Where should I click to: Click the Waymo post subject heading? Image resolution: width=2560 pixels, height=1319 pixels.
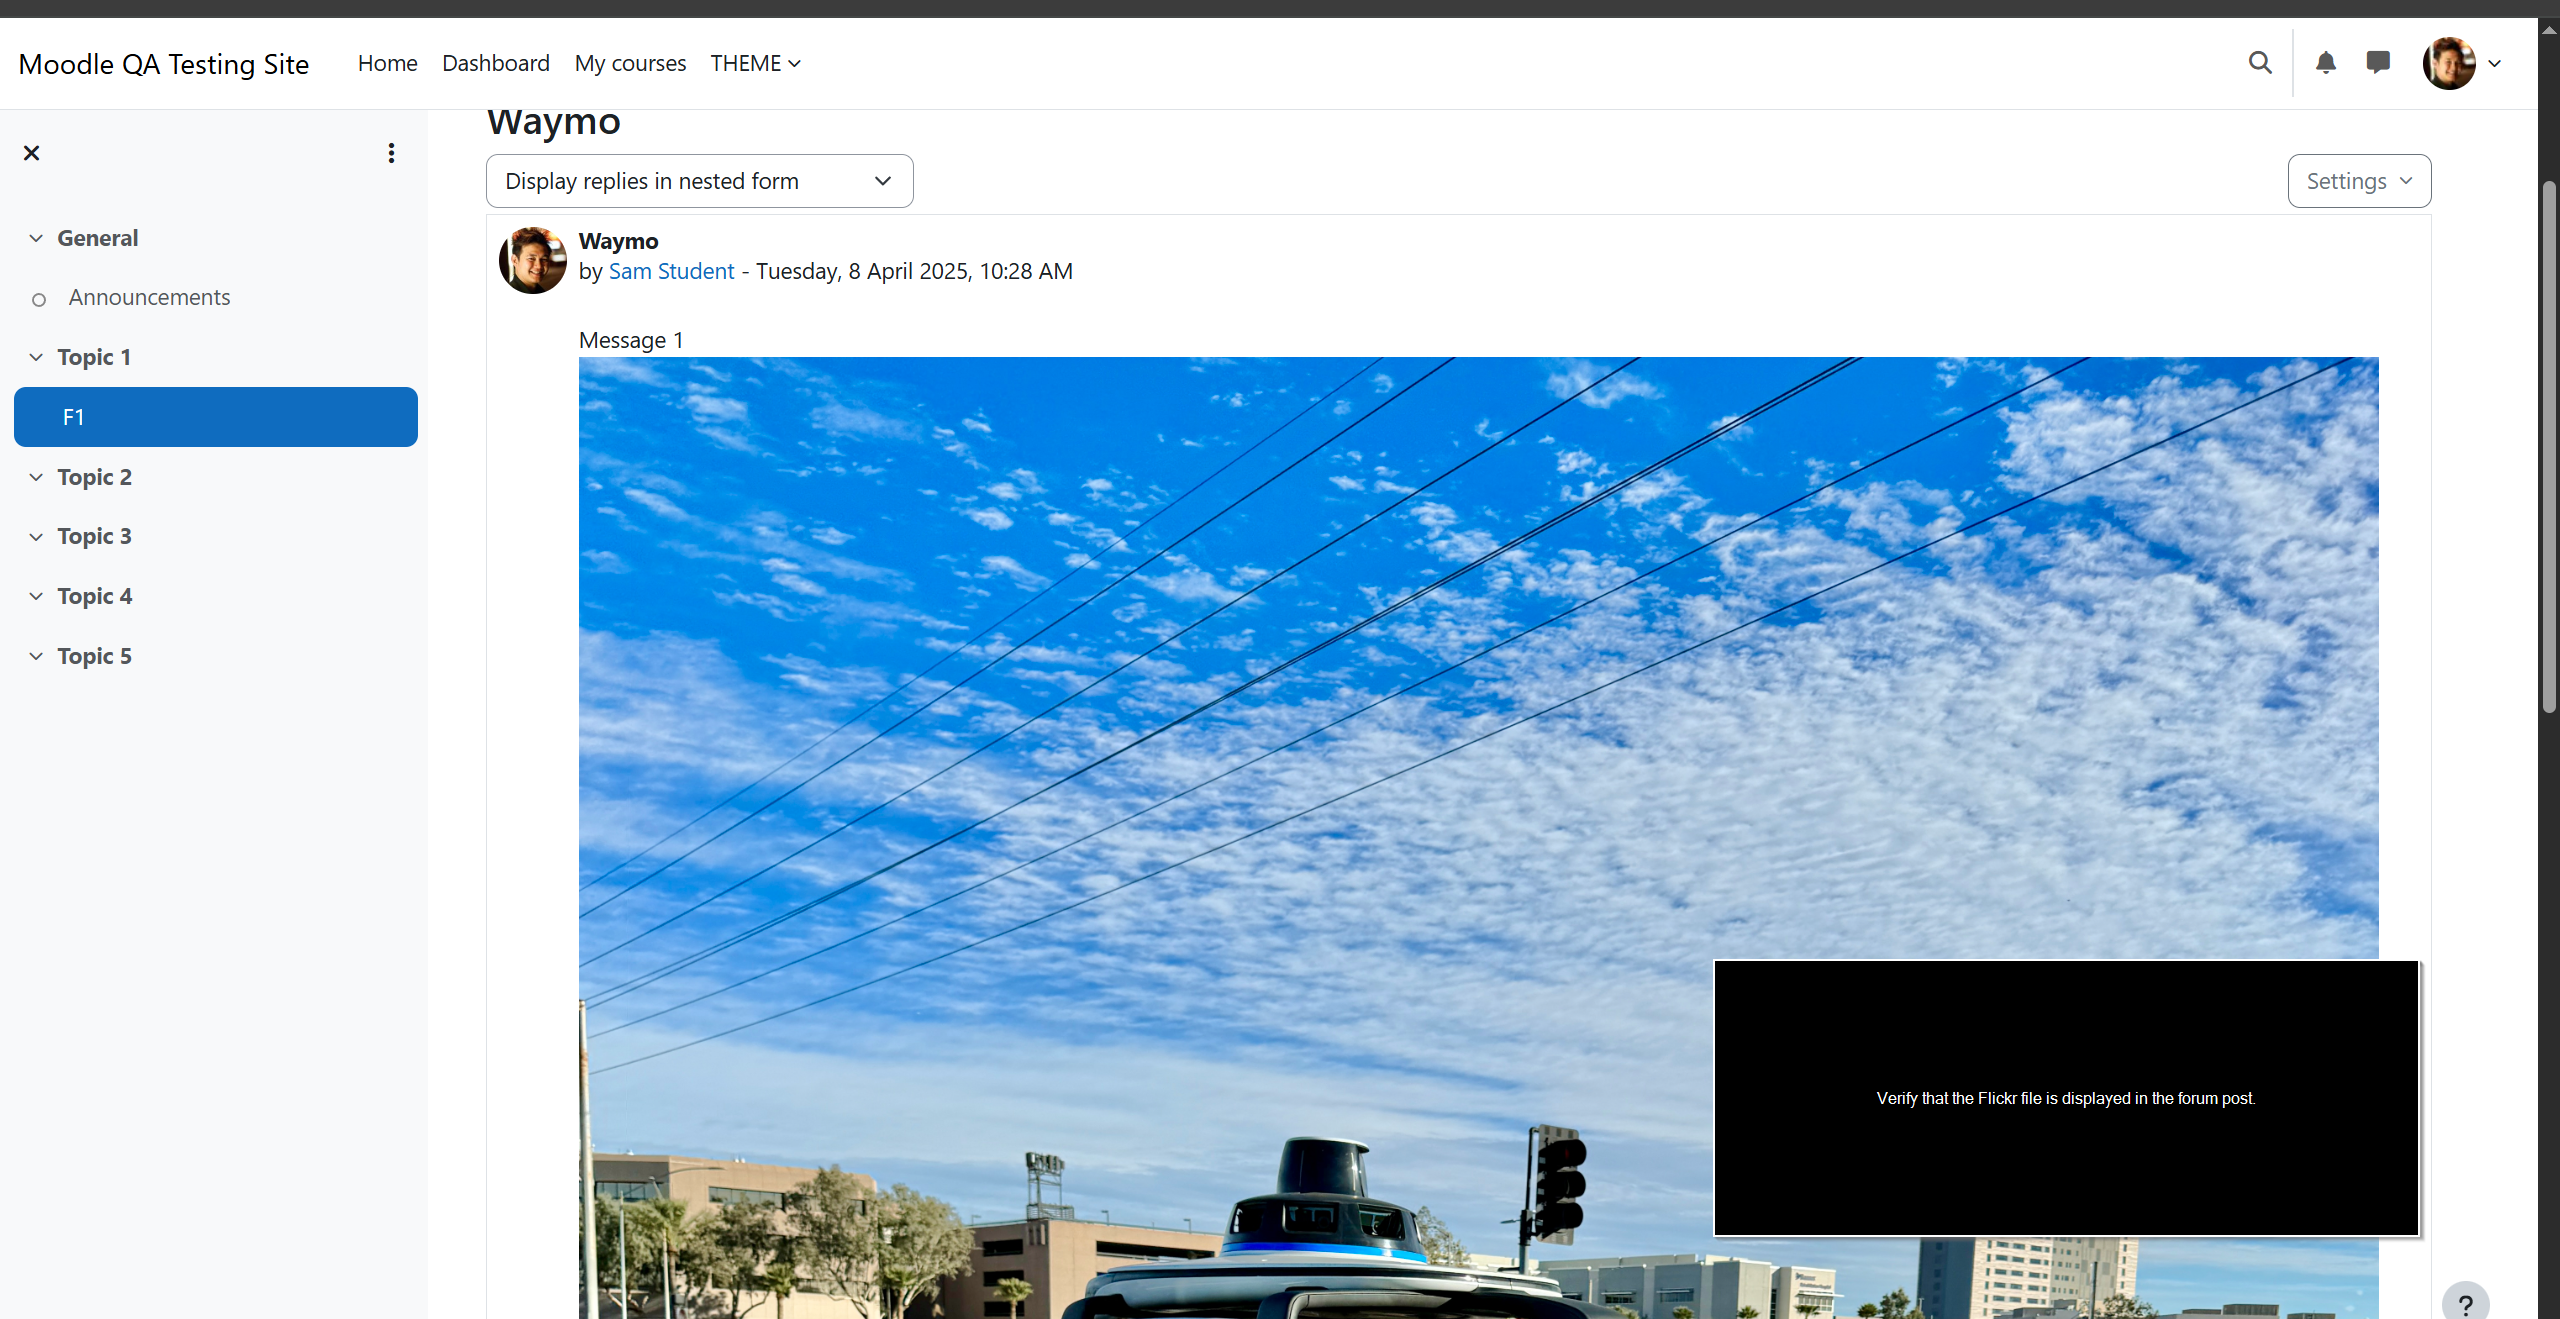pos(618,241)
